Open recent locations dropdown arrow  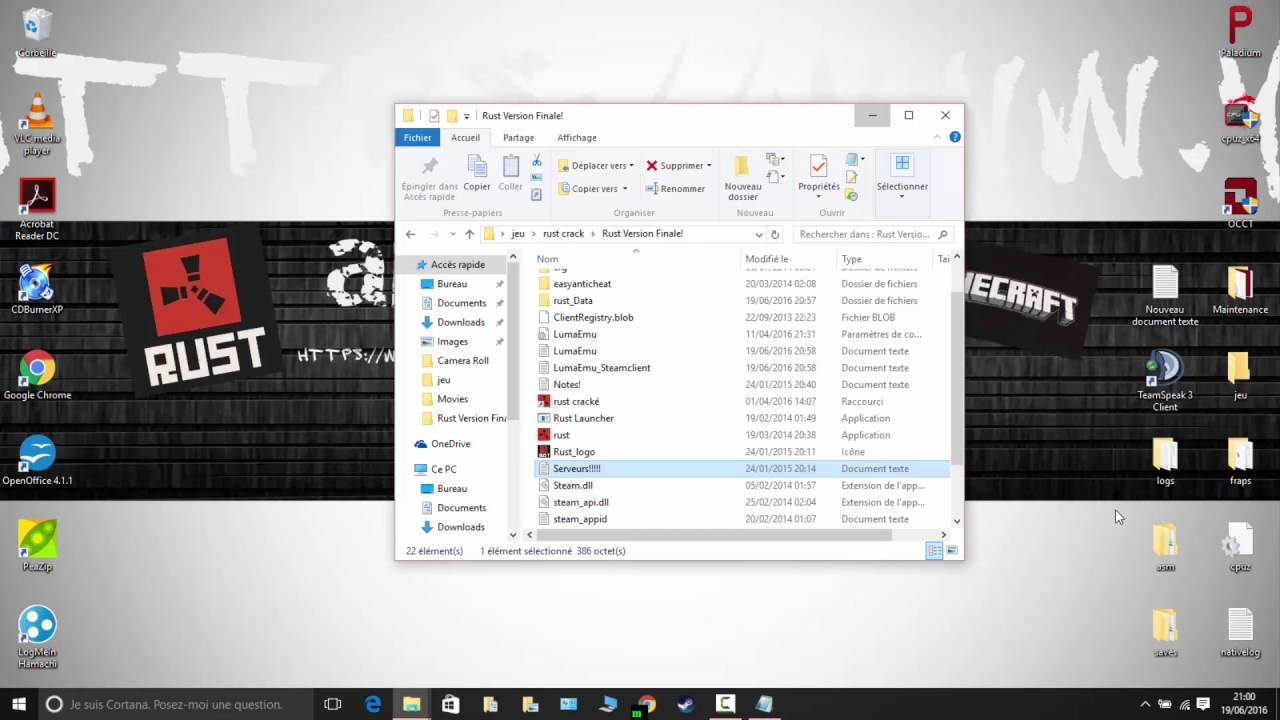pyautogui.click(x=453, y=234)
